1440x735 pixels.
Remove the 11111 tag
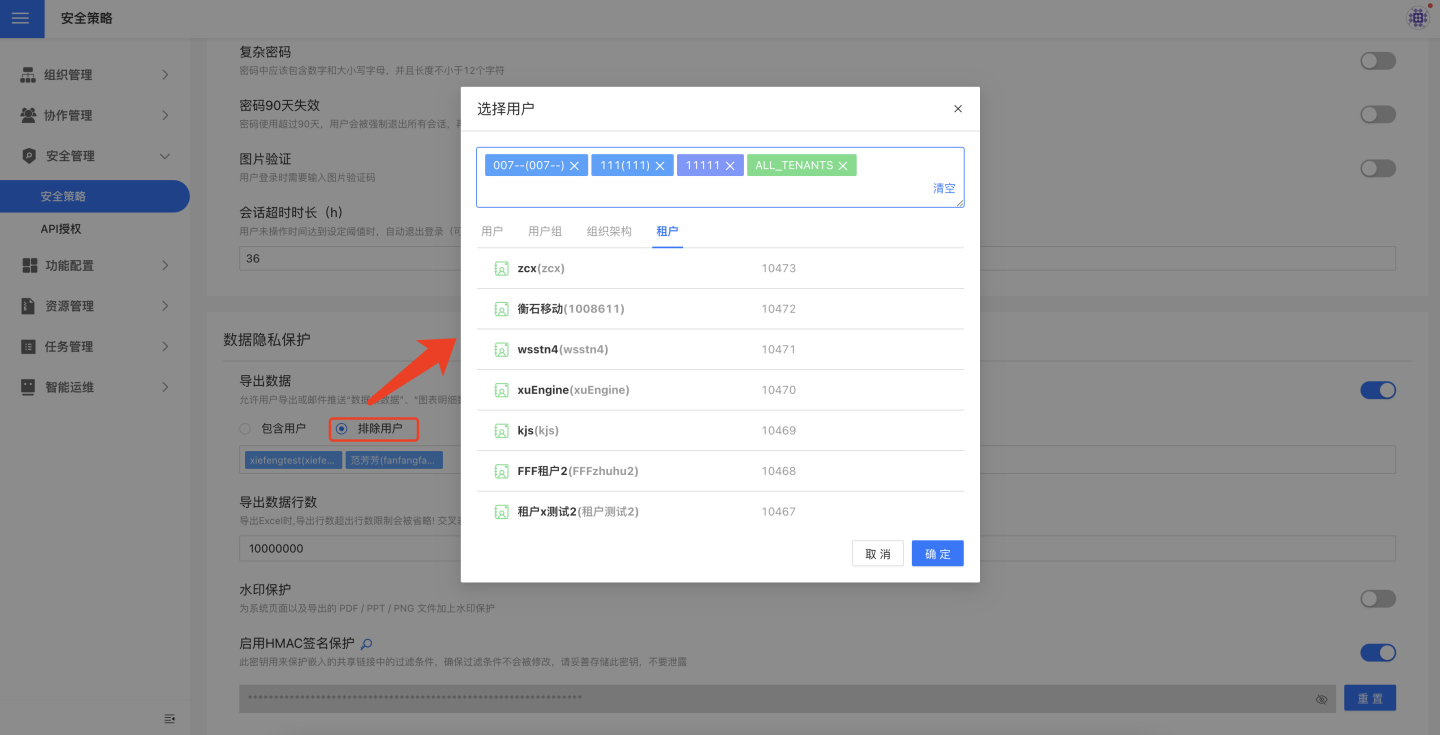730,166
